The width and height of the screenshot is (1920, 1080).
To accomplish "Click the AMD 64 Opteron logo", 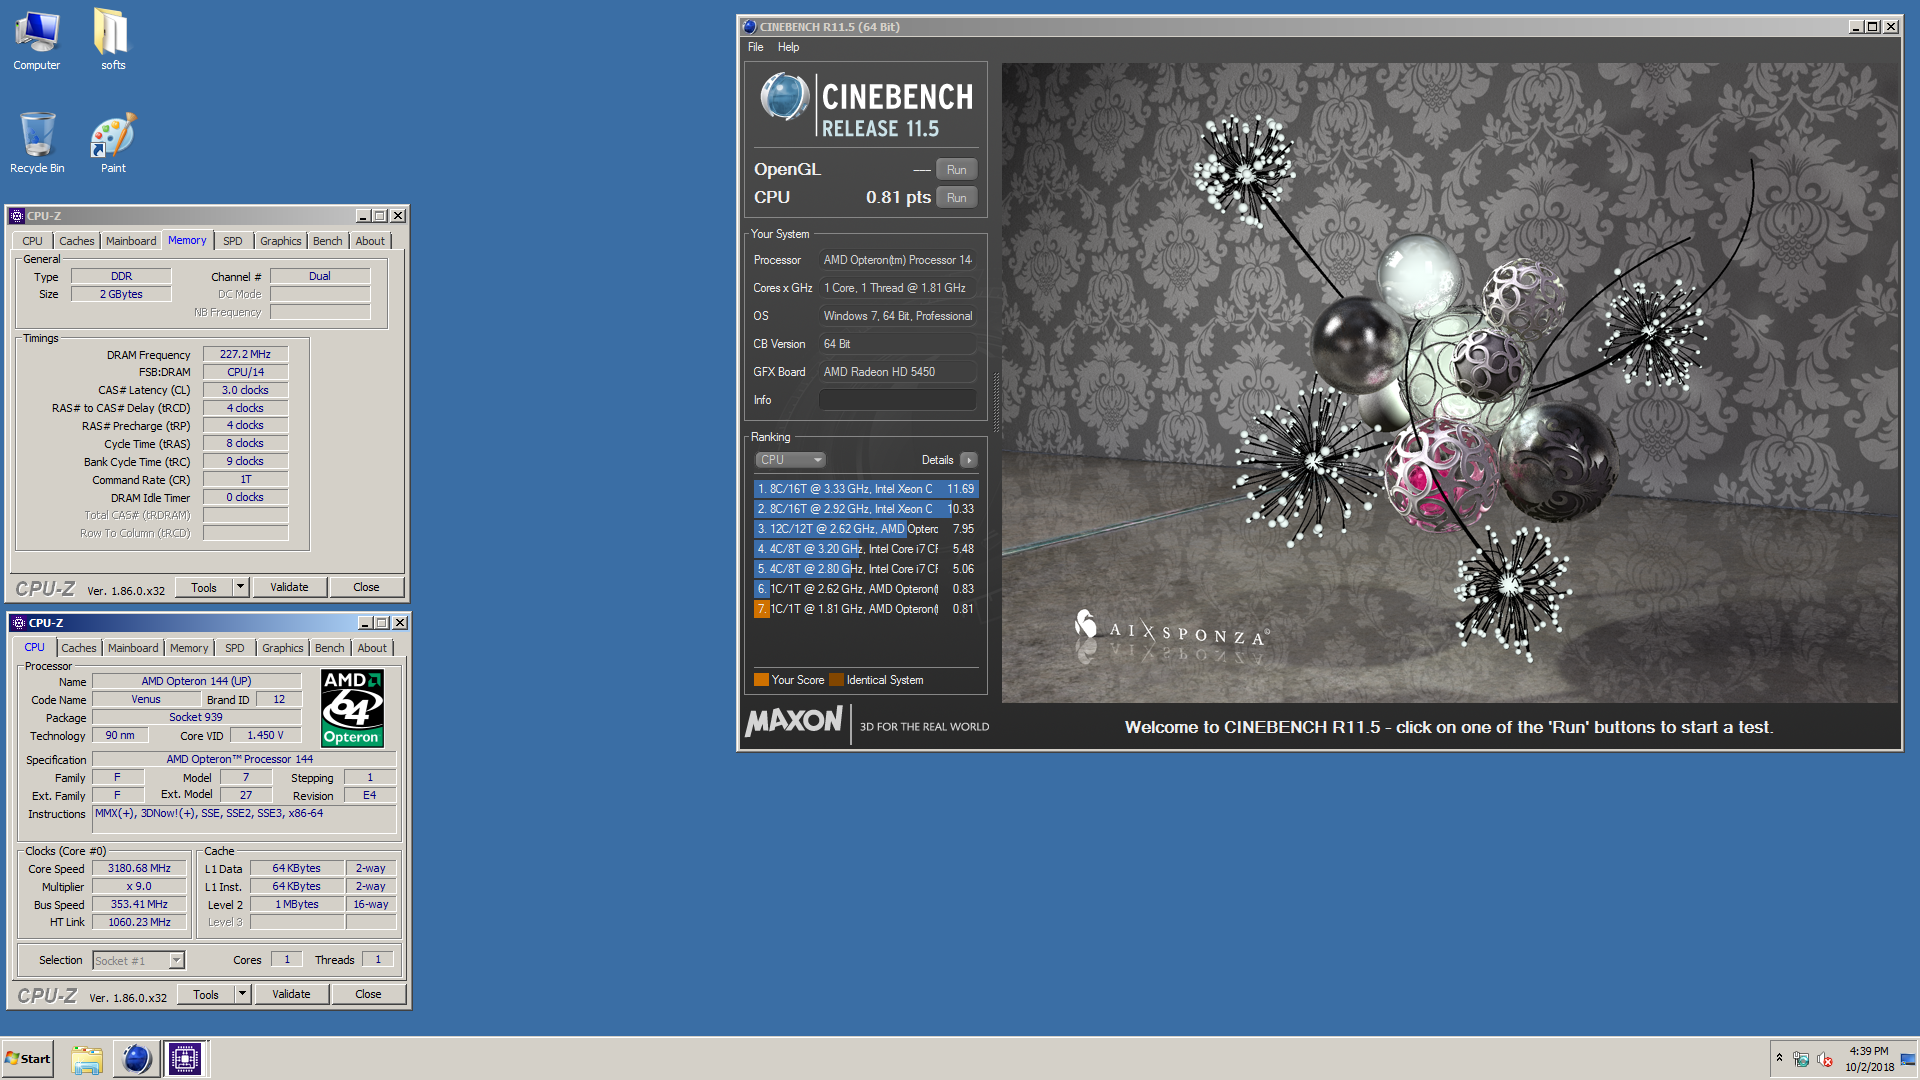I will pyautogui.click(x=352, y=708).
